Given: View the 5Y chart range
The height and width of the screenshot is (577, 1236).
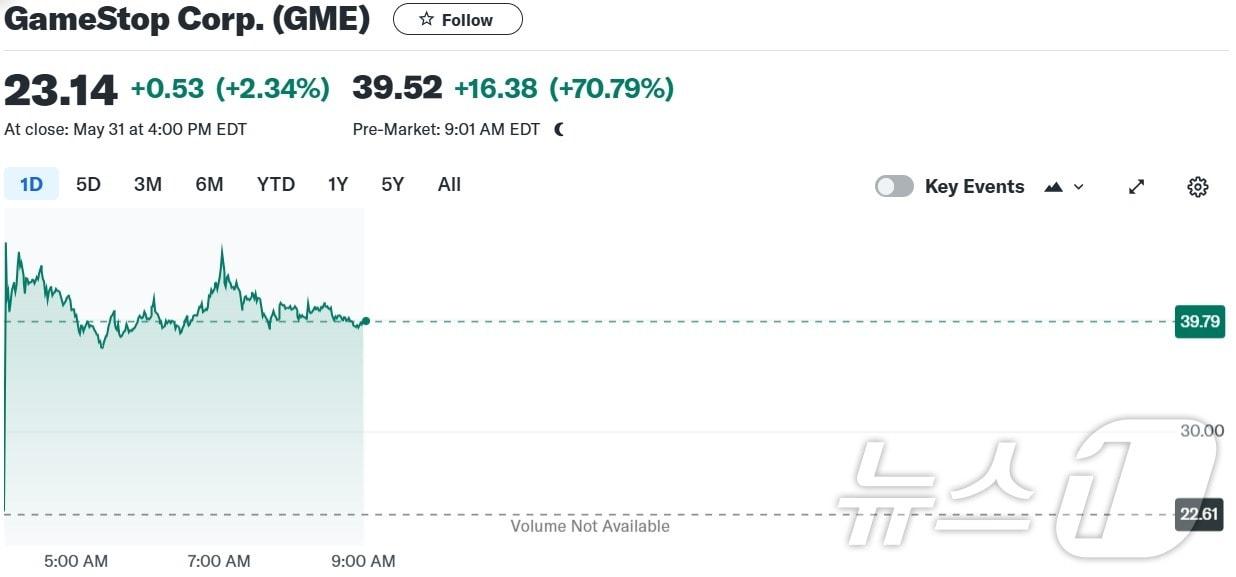Looking at the screenshot, I should pyautogui.click(x=392, y=184).
